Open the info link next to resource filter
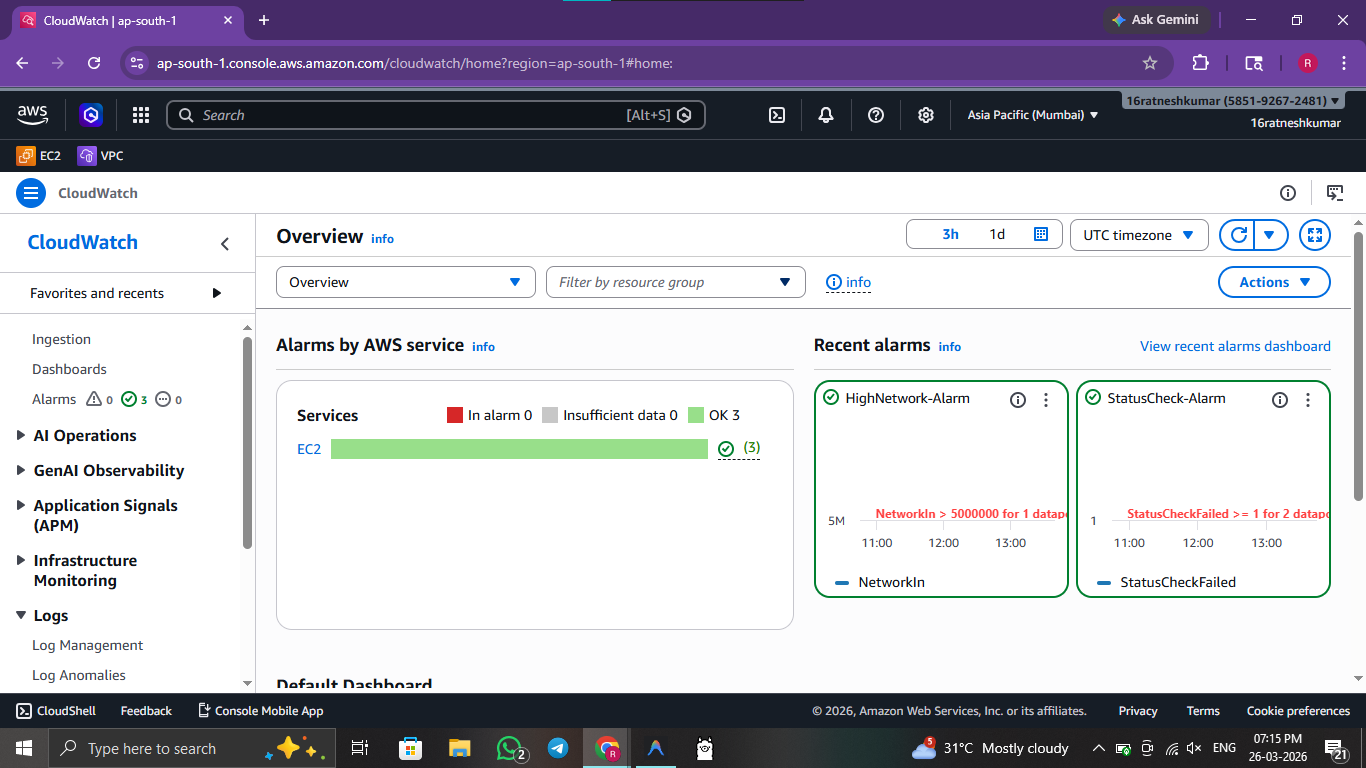Viewport: 1366px width, 768px height. coord(849,282)
